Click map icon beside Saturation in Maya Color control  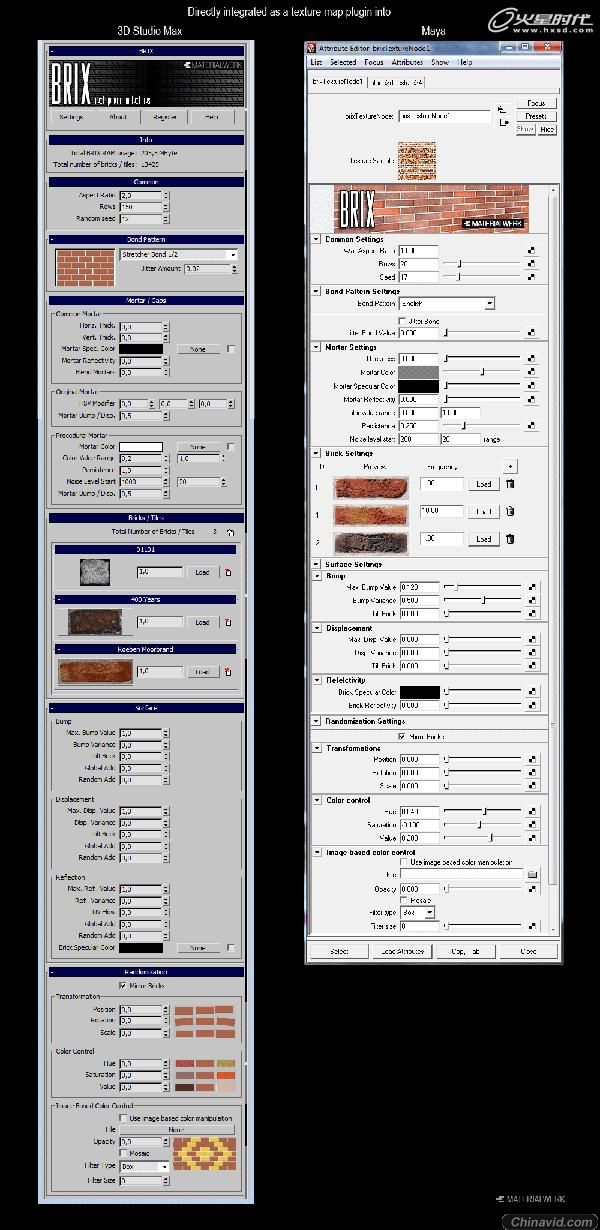532,825
